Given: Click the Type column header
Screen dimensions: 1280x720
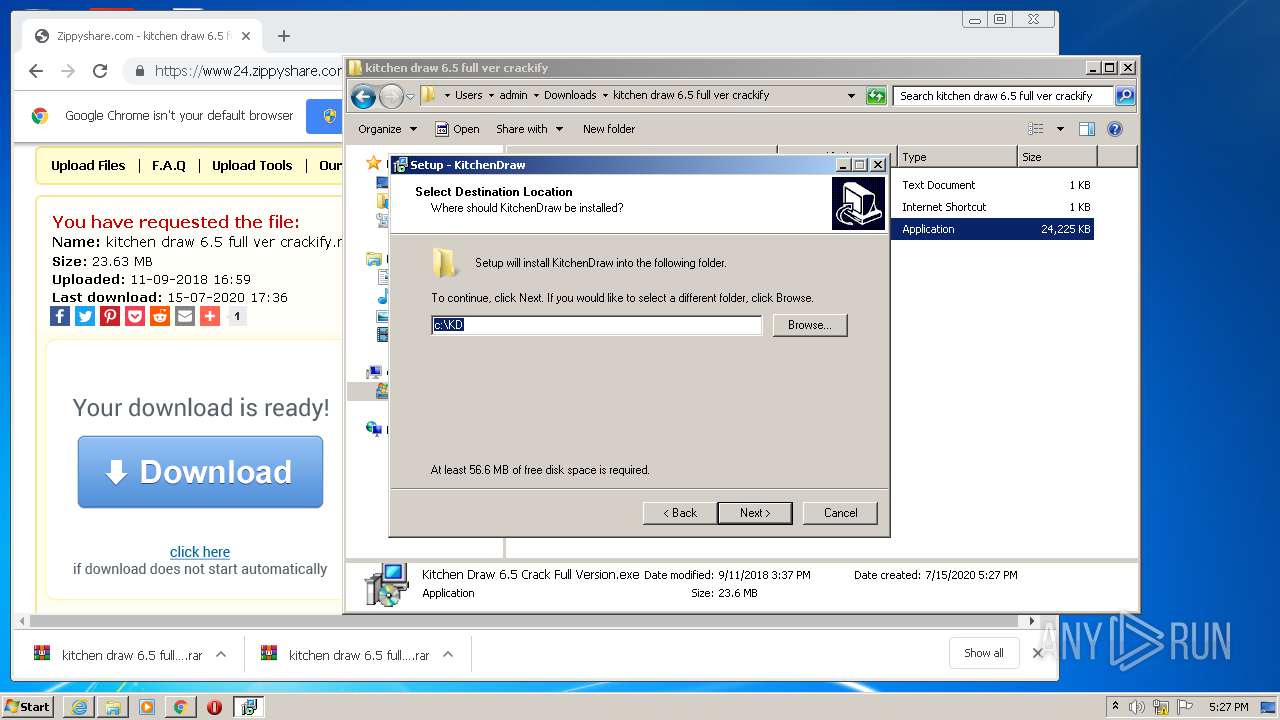Looking at the screenshot, I should click(957, 157).
